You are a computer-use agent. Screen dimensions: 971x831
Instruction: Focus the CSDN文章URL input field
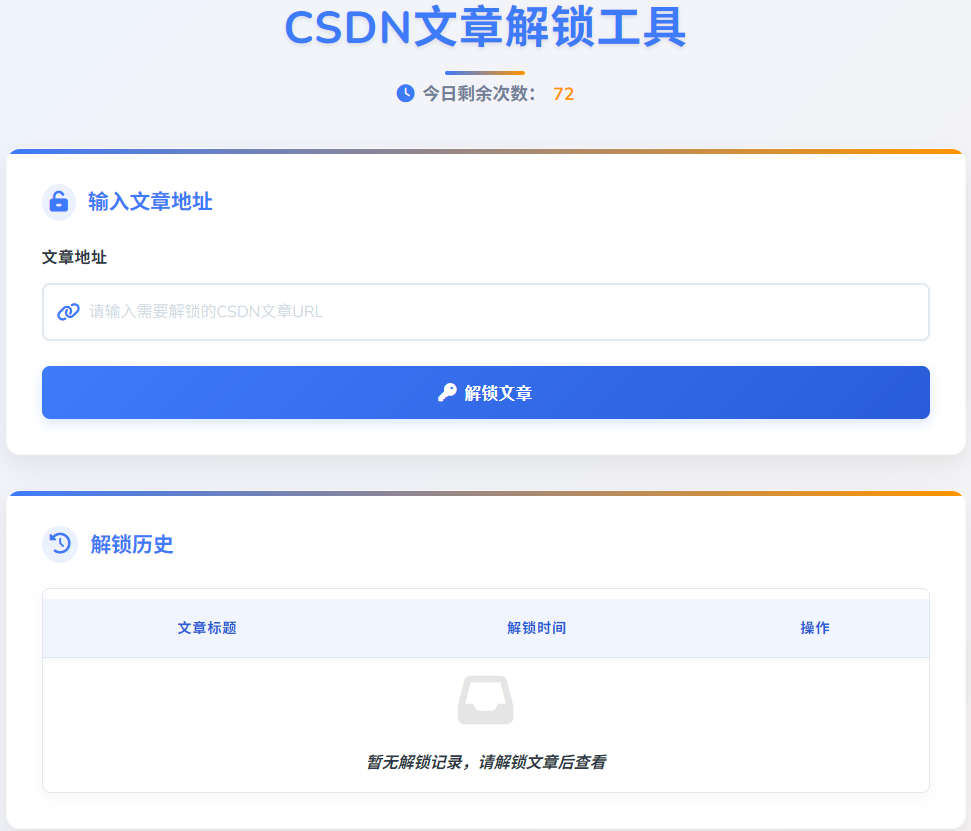(x=486, y=312)
